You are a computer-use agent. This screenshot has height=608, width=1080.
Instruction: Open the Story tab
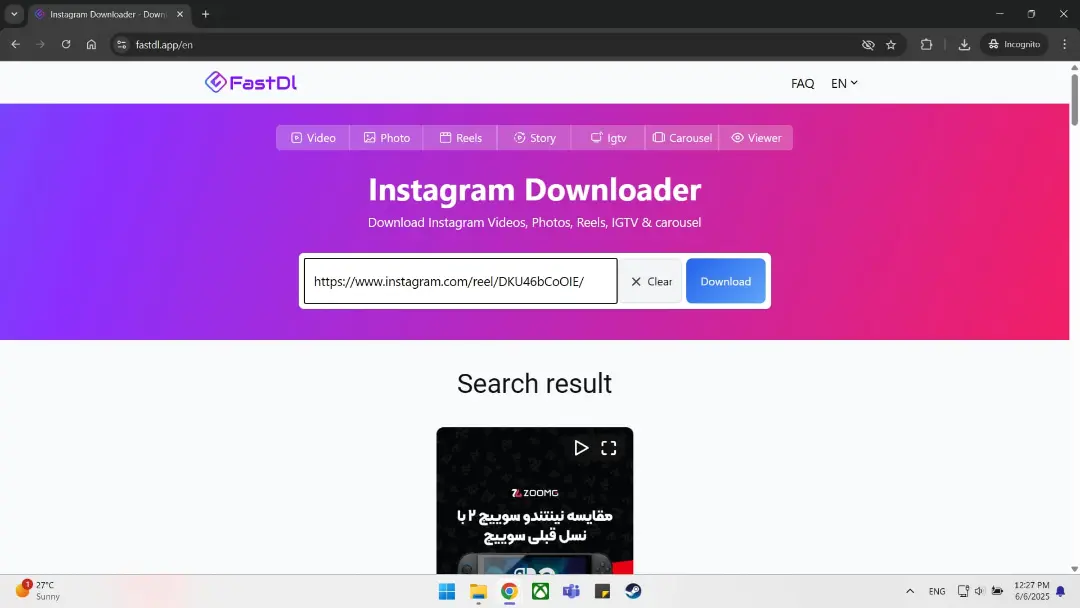click(x=534, y=138)
